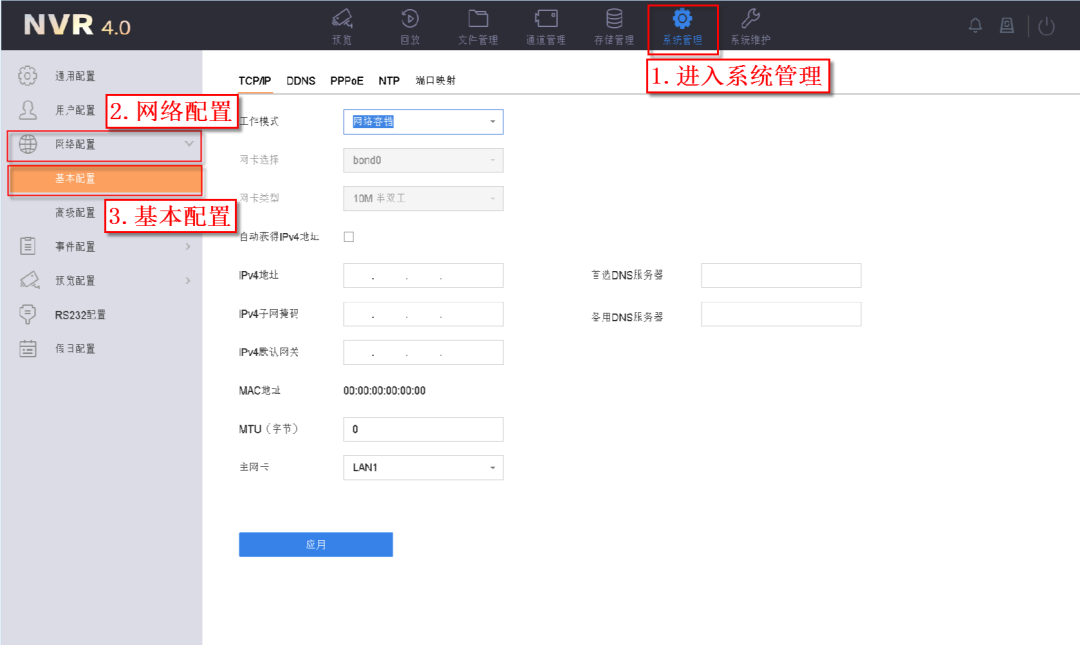The image size is (1080, 645).
Task: Click the MTU input field
Action: tap(423, 430)
